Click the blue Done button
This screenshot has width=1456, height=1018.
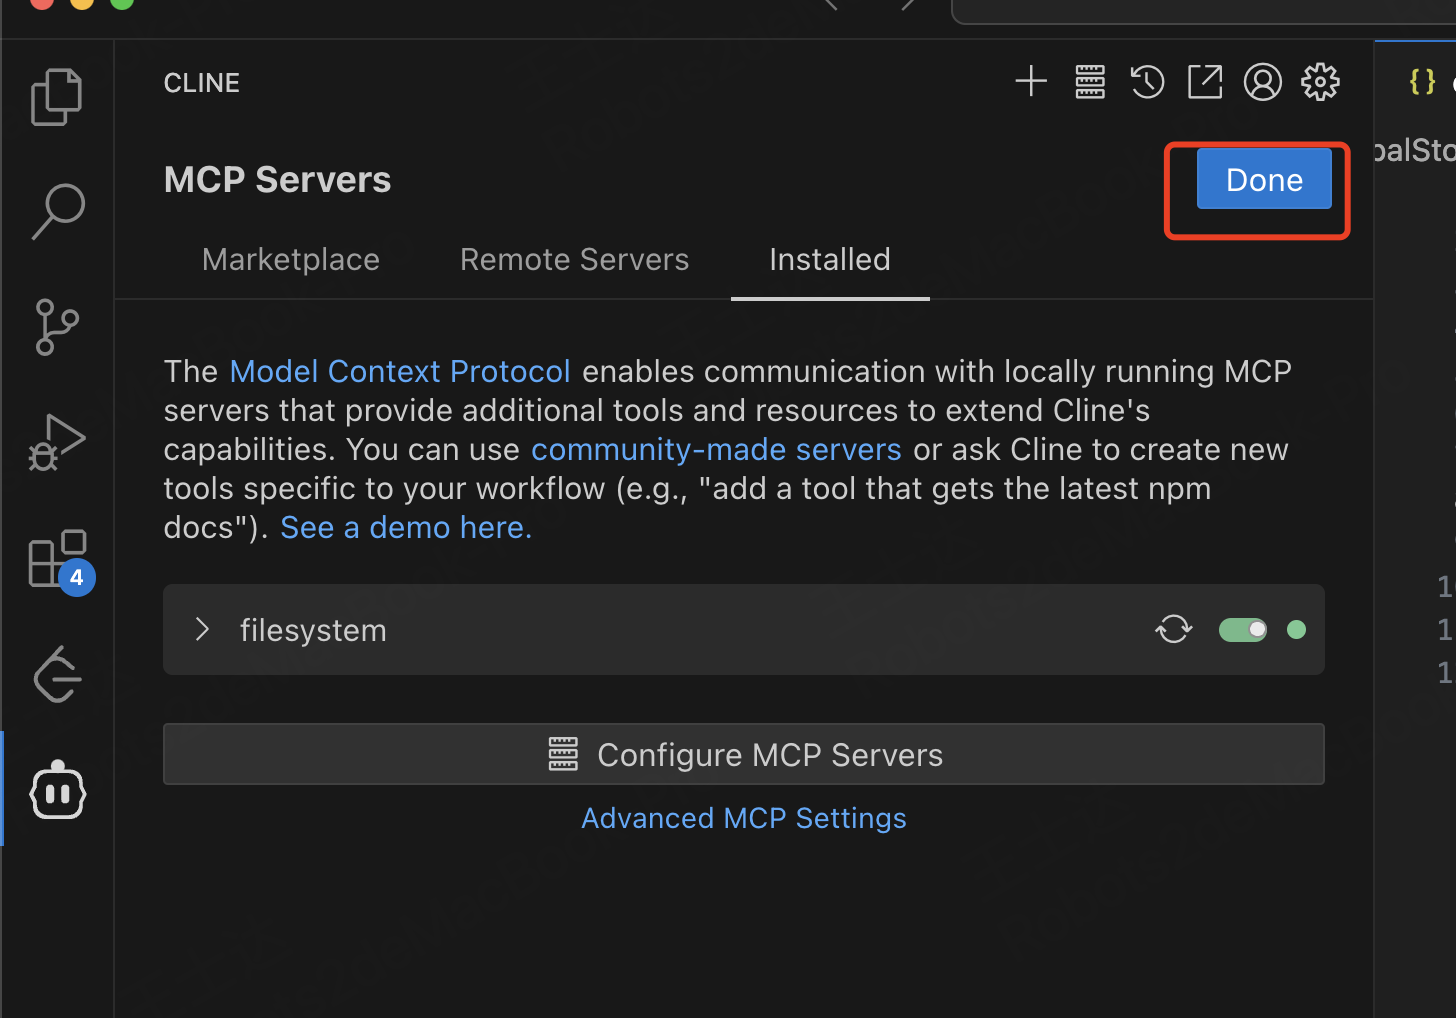click(x=1264, y=180)
